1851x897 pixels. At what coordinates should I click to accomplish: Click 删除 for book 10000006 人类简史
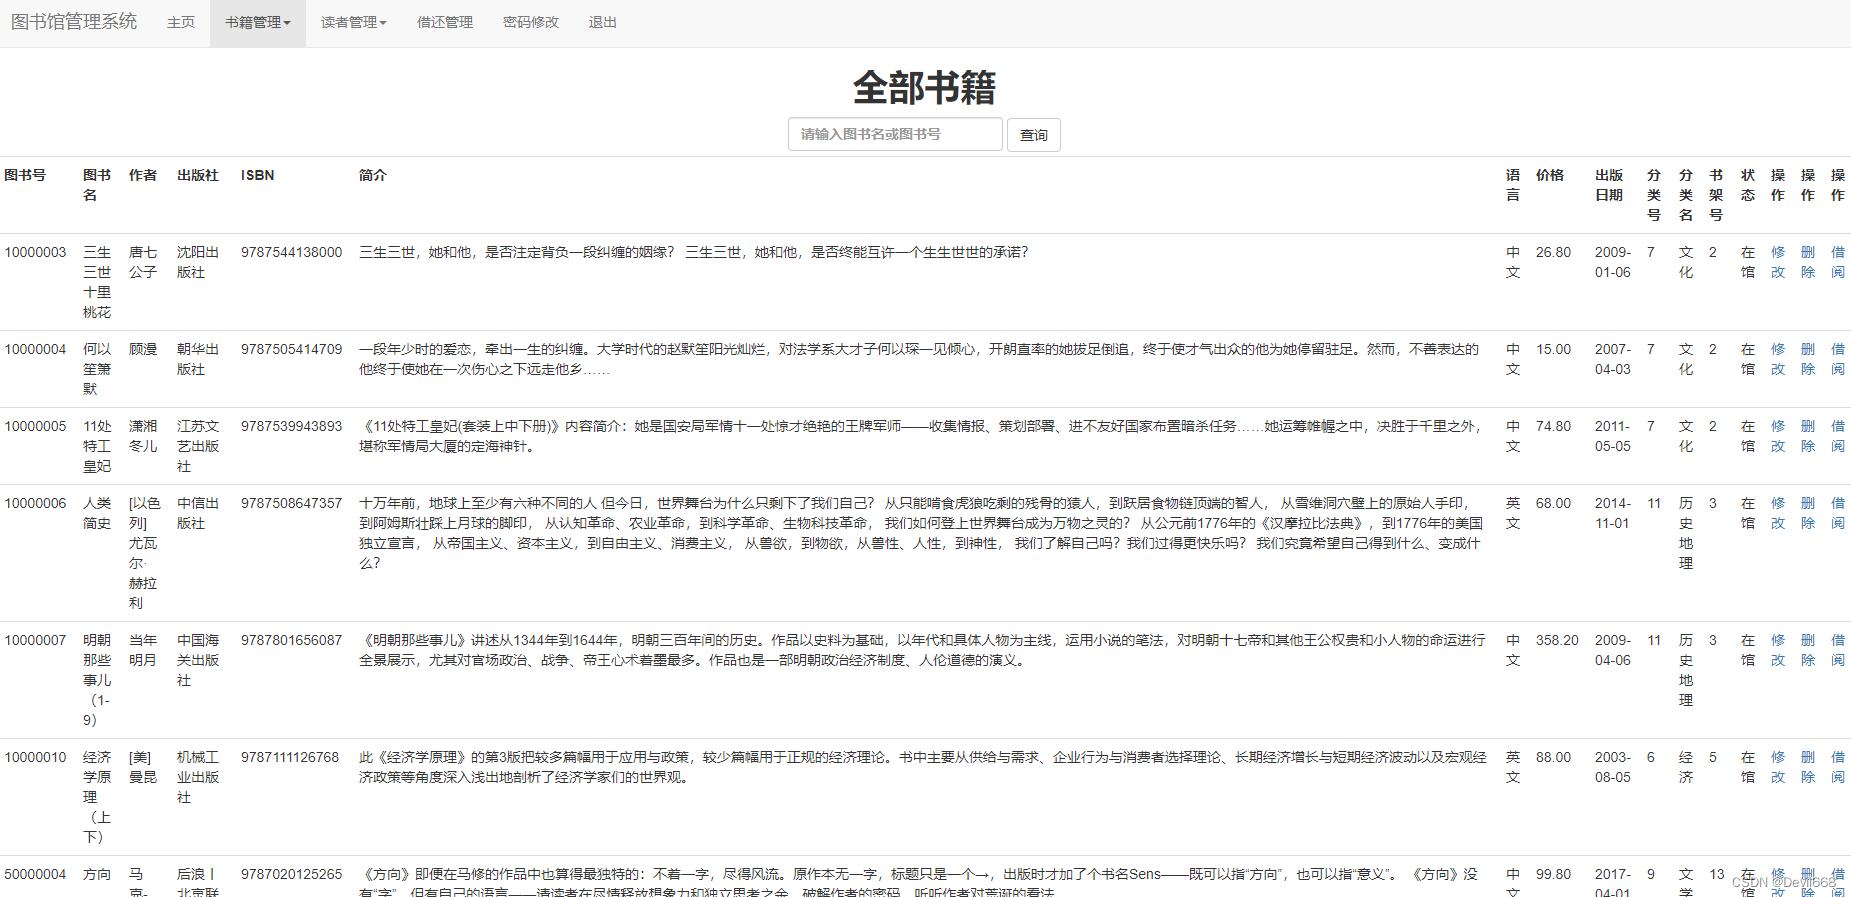pyautogui.click(x=1808, y=513)
